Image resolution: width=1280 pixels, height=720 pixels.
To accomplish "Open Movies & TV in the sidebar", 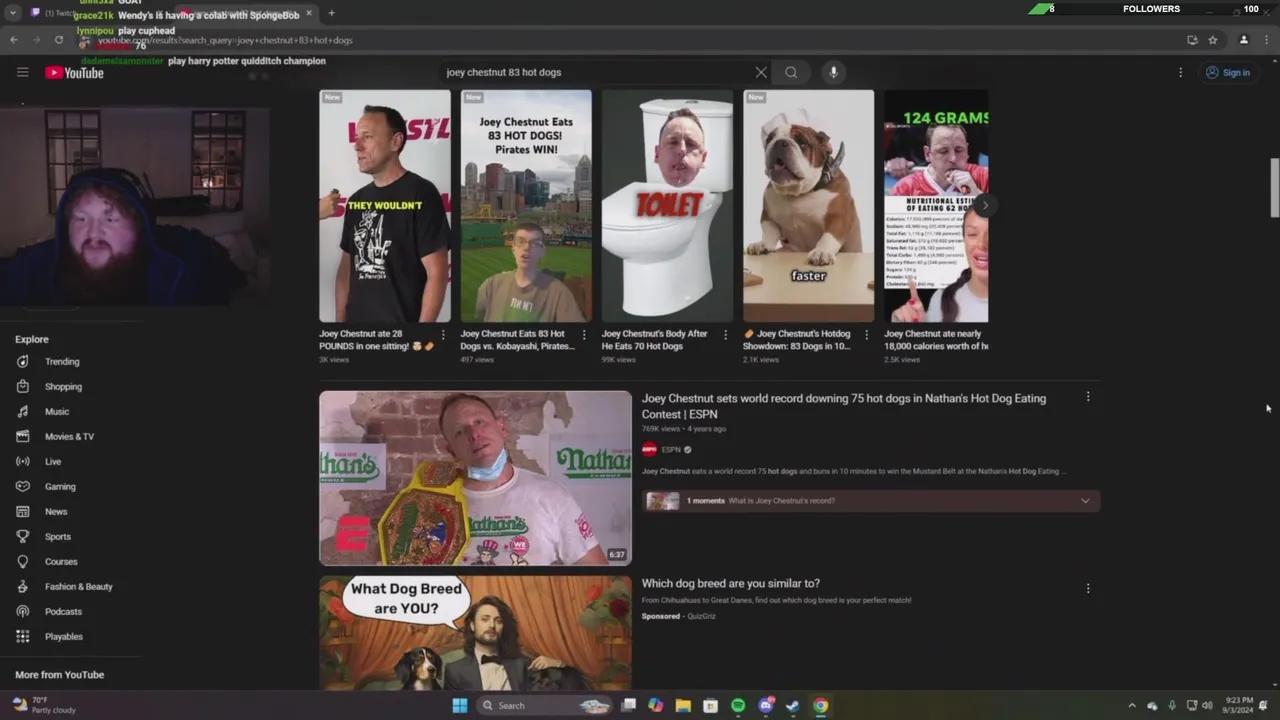I will pos(70,436).
